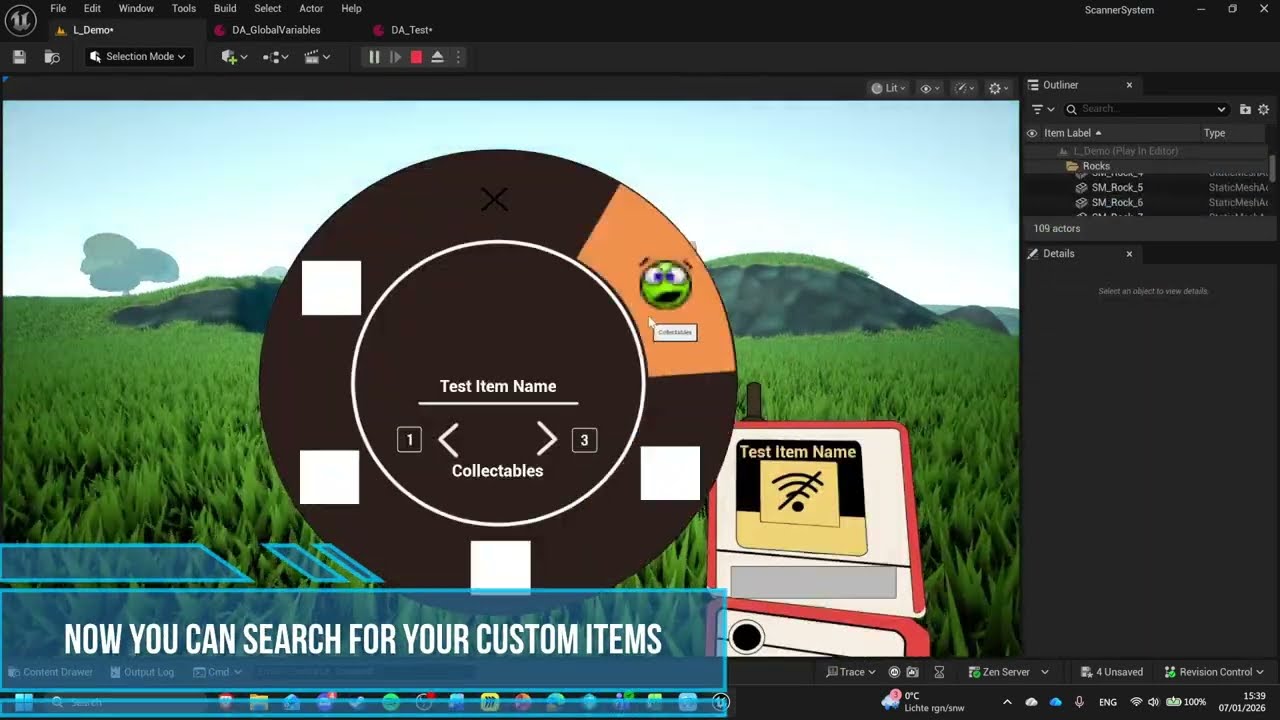Stop the play session with red square
Viewport: 1280px width, 720px height.
pyautogui.click(x=416, y=57)
